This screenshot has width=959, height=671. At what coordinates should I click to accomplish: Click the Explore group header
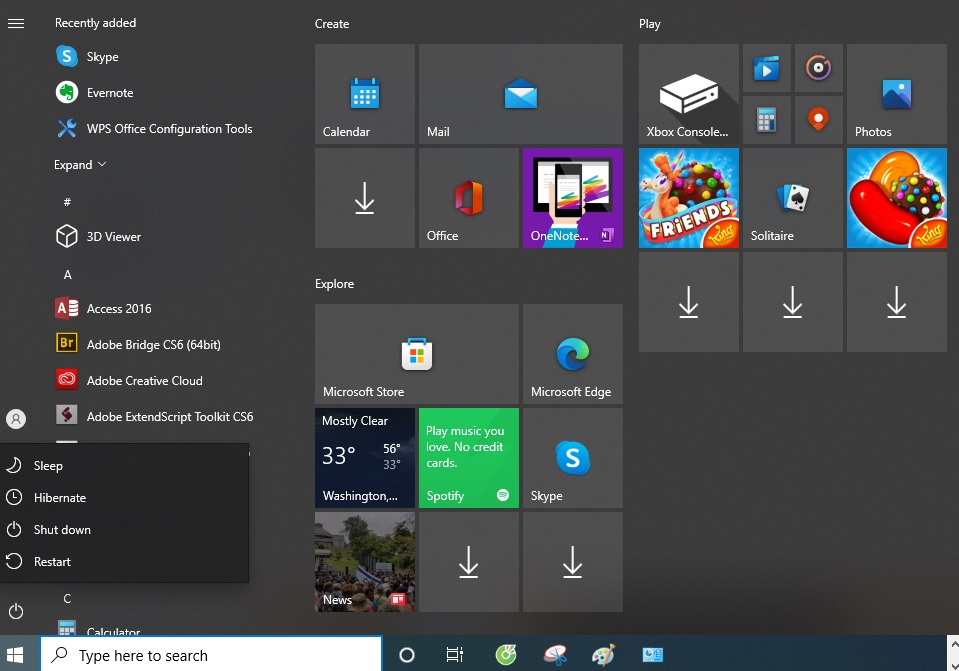(335, 284)
